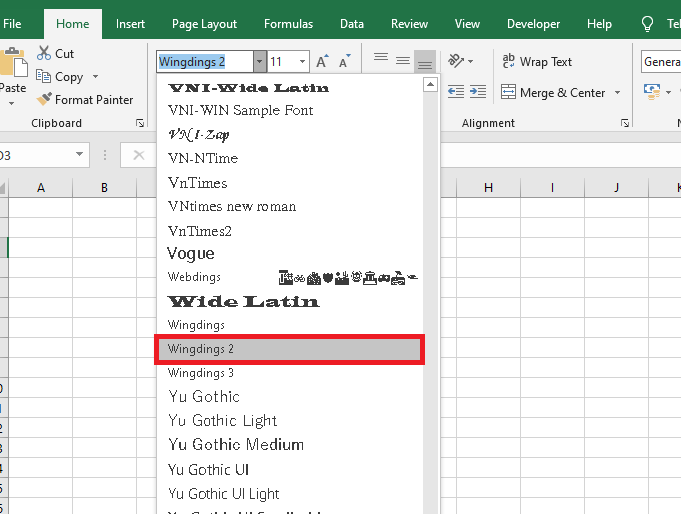The height and width of the screenshot is (514, 681).
Task: Collapse the font name dropdown arrow
Action: point(260,62)
